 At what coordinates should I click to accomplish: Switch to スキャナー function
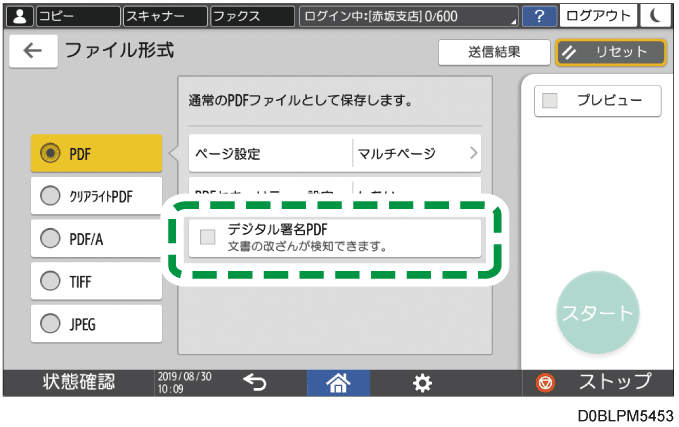(x=165, y=16)
